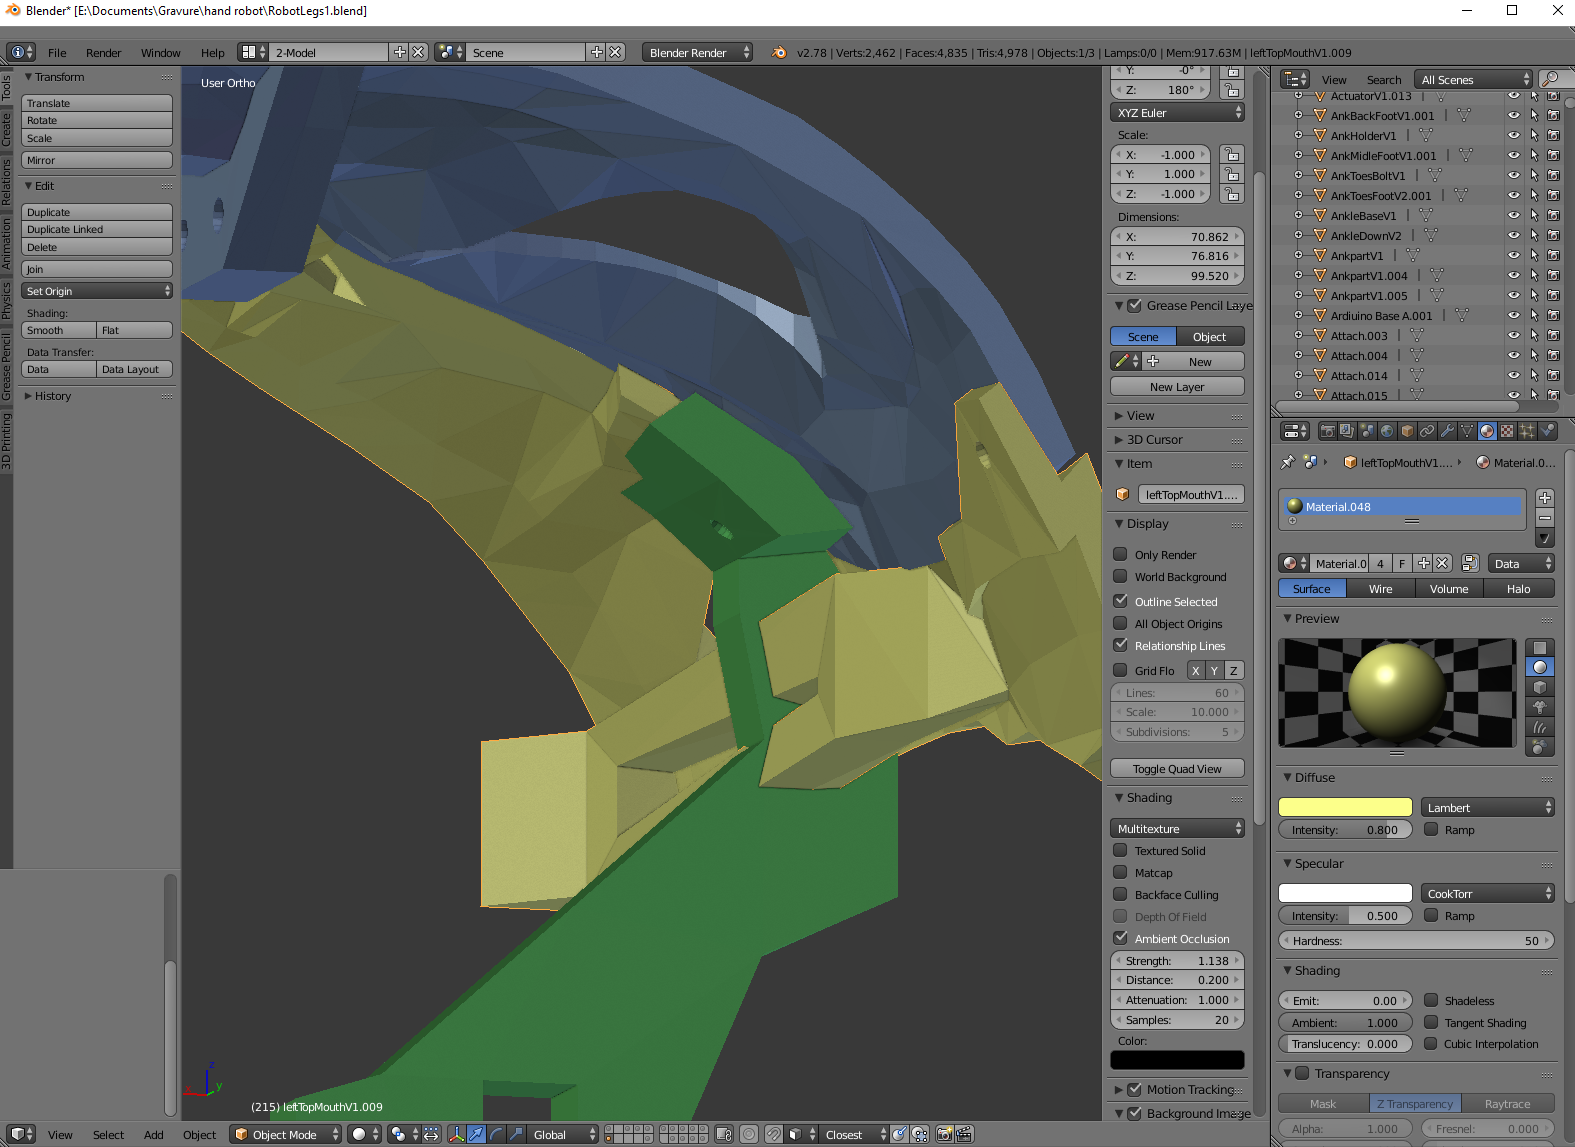Hide AnkleBaseV1 using its eye icon
This screenshot has height=1147, width=1575.
pos(1514,216)
